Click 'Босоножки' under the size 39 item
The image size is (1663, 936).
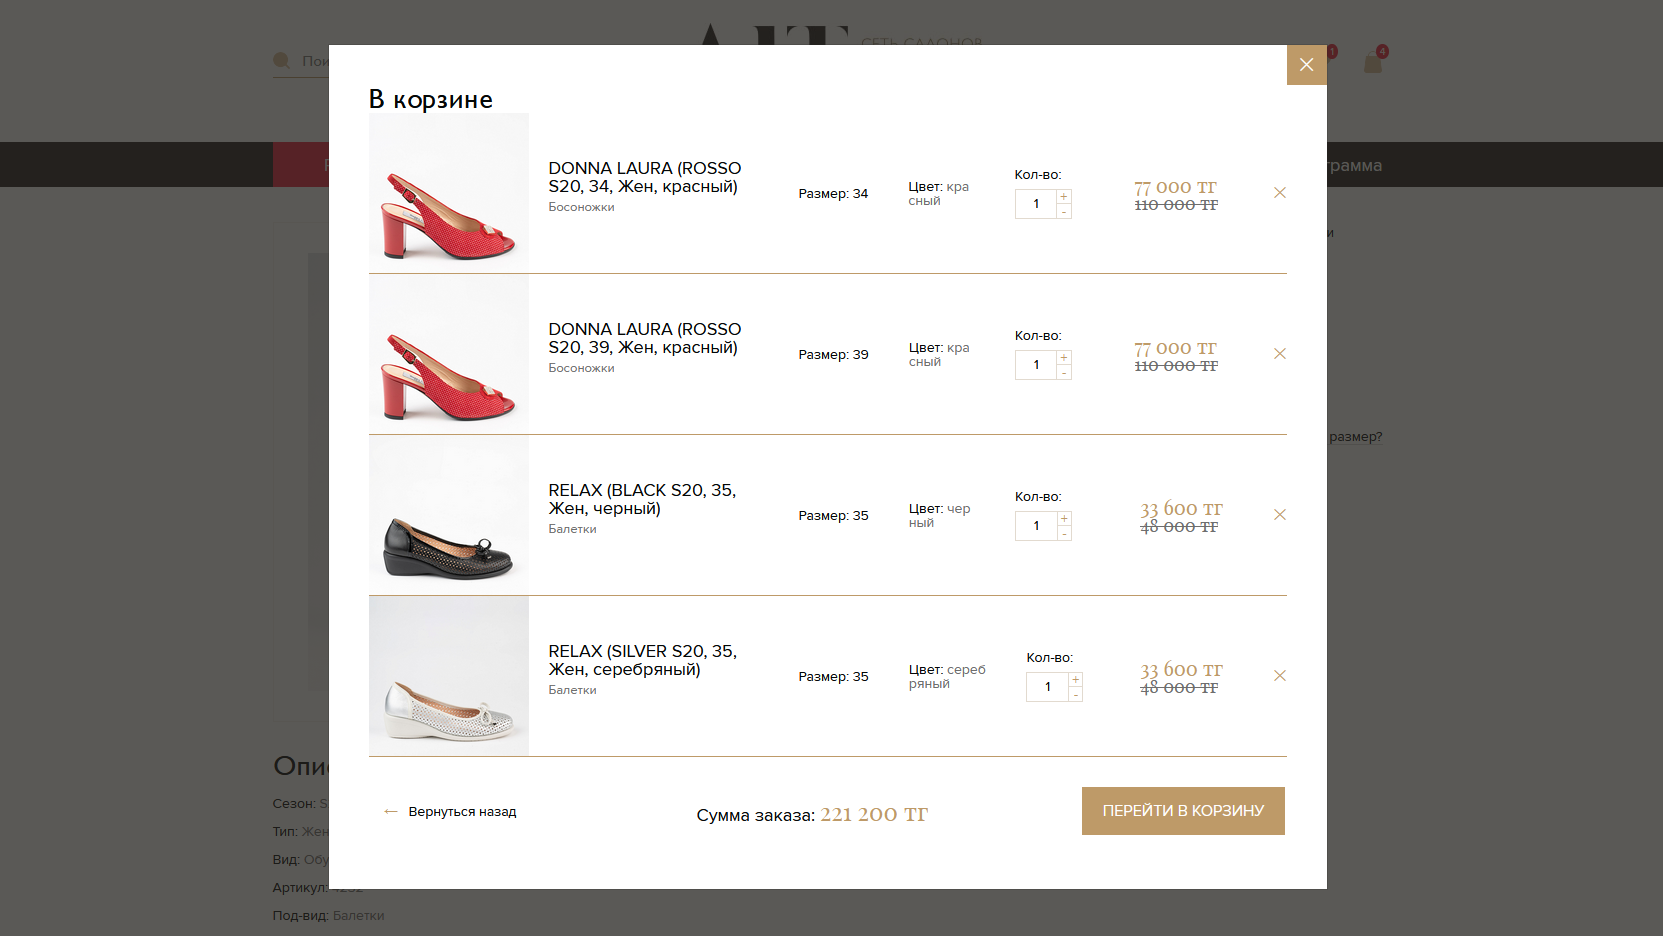pyautogui.click(x=581, y=368)
